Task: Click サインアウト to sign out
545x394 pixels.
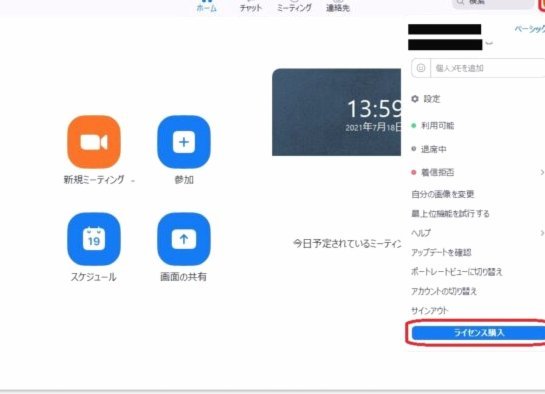Action: coord(430,311)
